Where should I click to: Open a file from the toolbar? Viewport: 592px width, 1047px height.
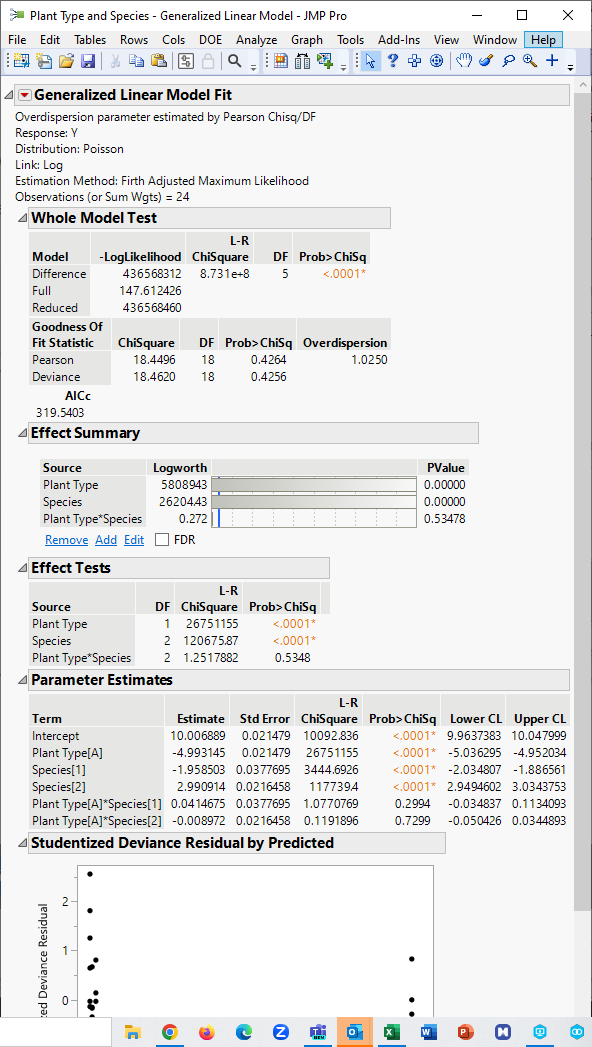point(66,61)
